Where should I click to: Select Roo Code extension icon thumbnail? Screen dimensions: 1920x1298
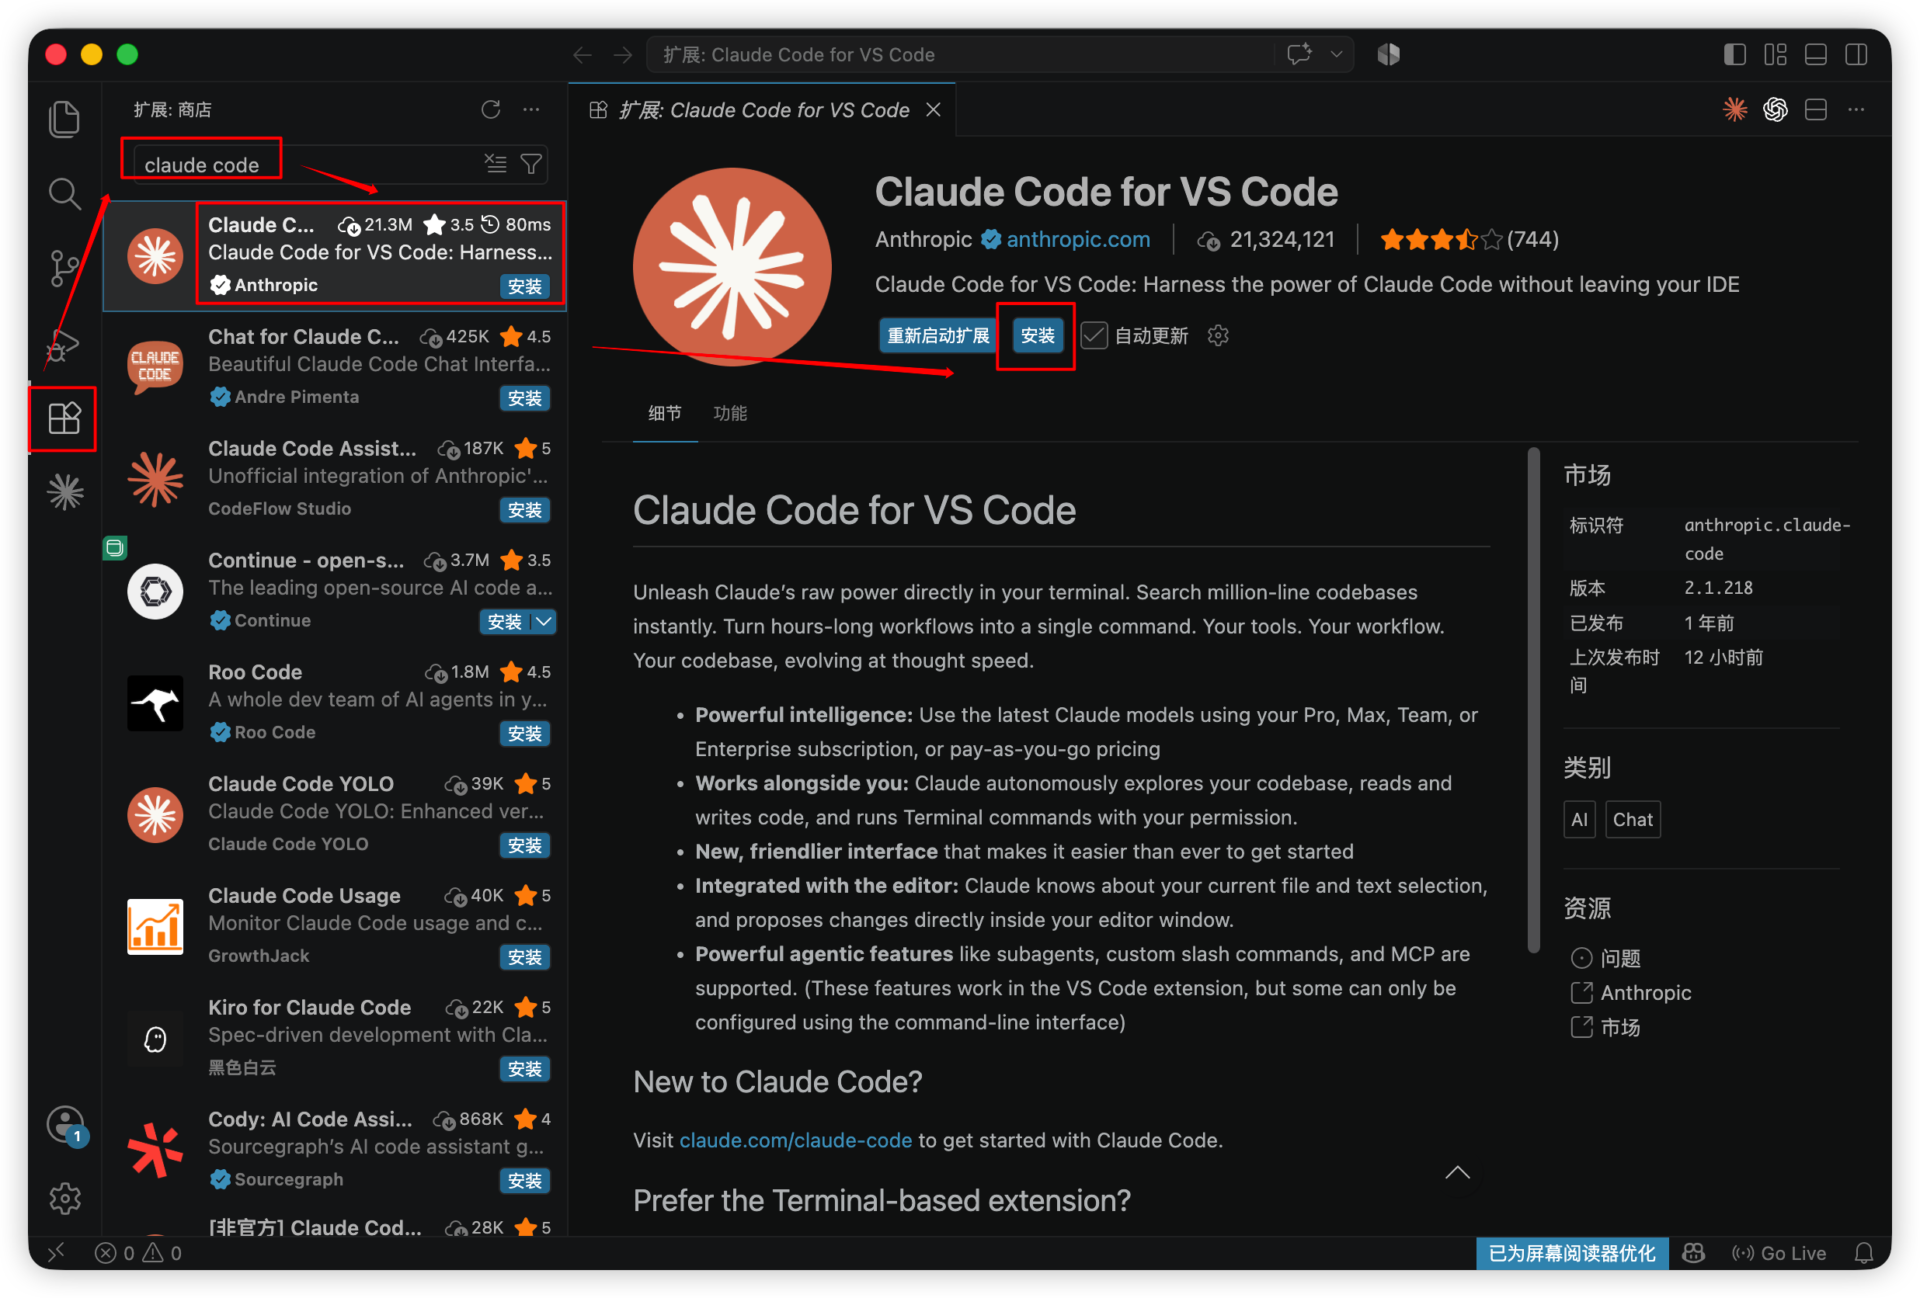pyautogui.click(x=155, y=704)
